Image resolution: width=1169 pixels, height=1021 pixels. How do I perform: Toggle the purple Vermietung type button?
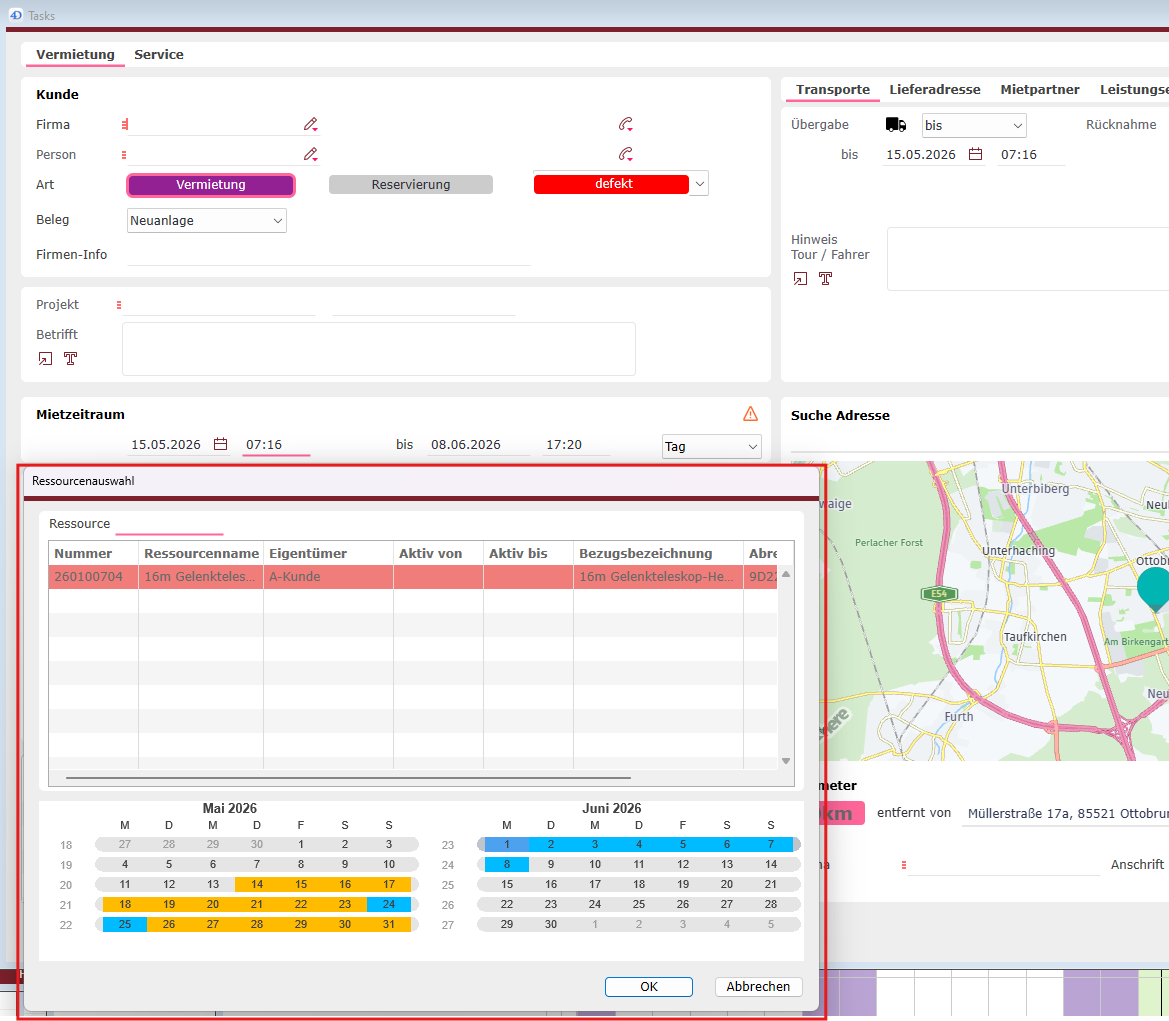click(211, 185)
